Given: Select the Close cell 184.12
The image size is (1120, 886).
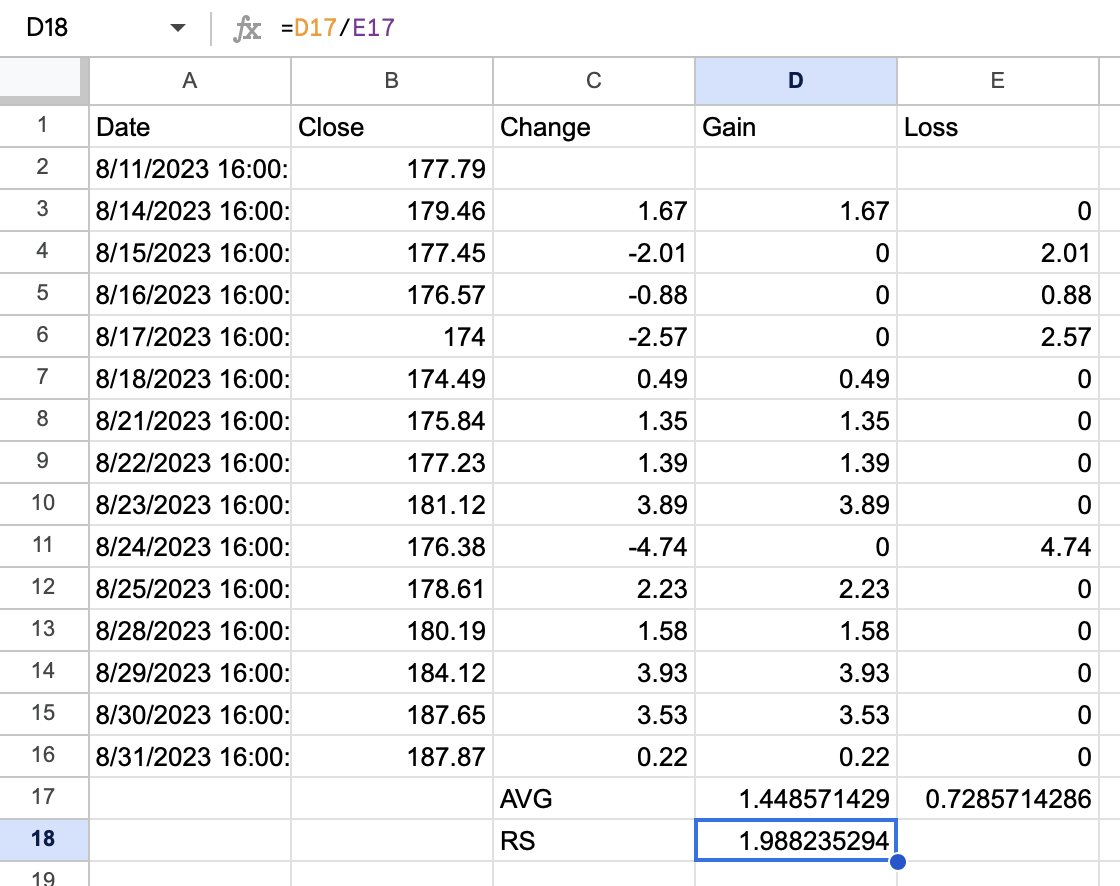Looking at the screenshot, I should coord(391,672).
